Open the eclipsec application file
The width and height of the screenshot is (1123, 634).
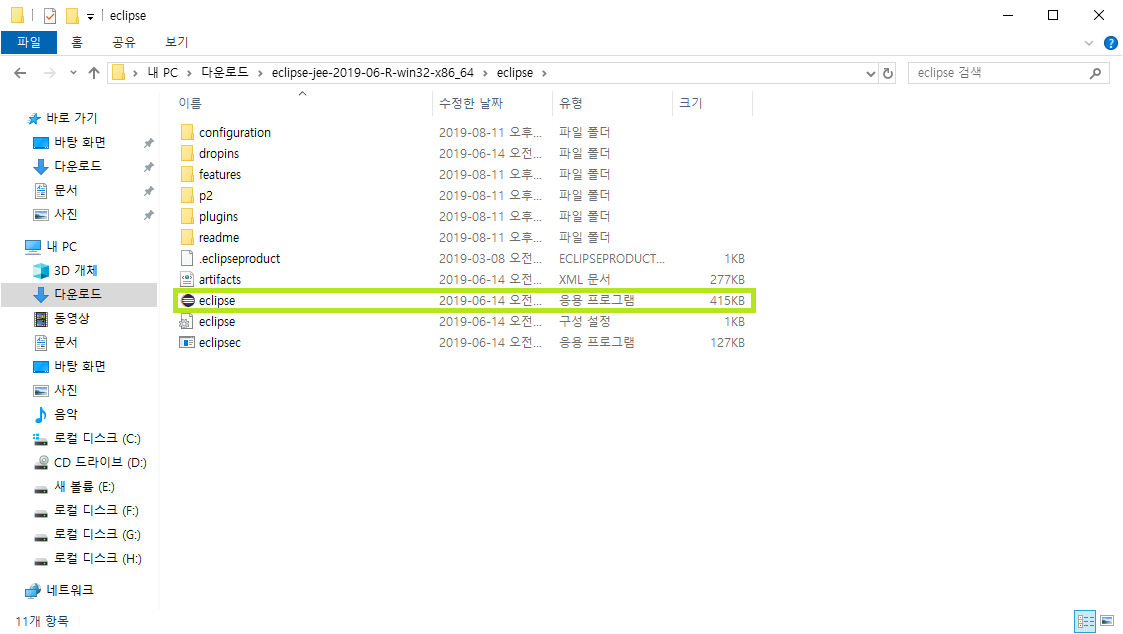(219, 342)
